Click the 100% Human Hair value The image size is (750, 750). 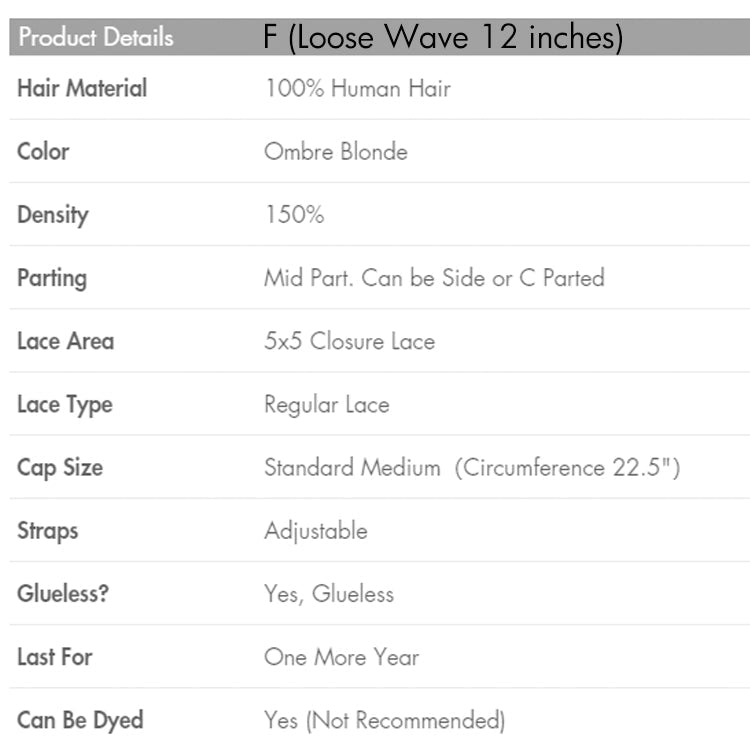(x=357, y=88)
